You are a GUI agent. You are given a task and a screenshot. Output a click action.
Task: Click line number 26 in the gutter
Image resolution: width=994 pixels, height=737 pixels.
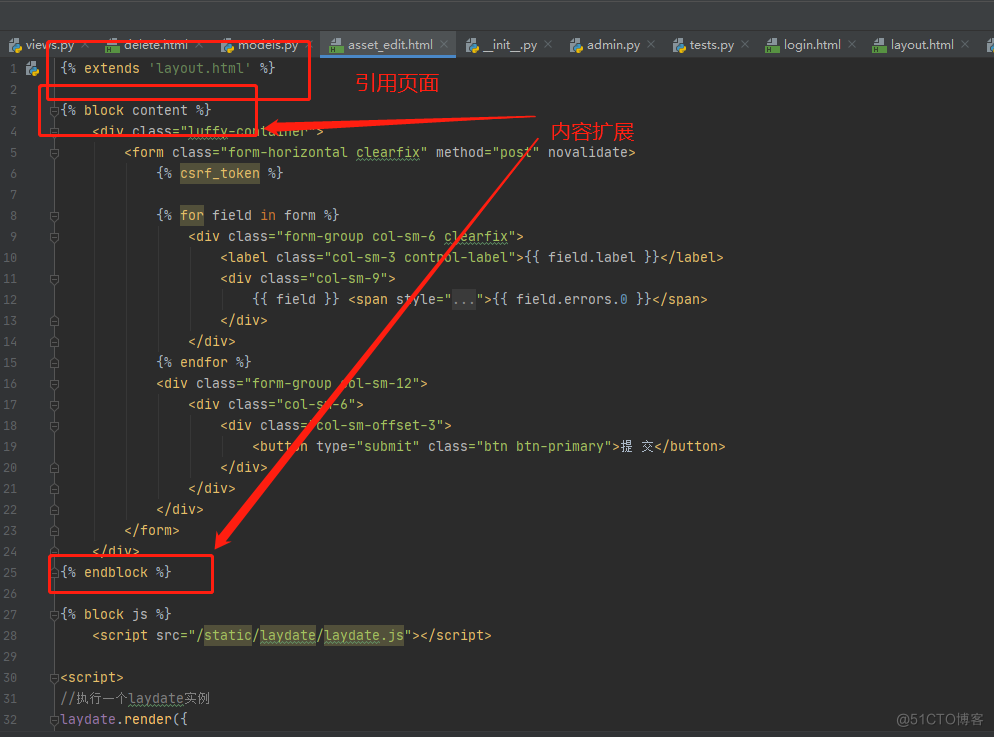[10, 594]
